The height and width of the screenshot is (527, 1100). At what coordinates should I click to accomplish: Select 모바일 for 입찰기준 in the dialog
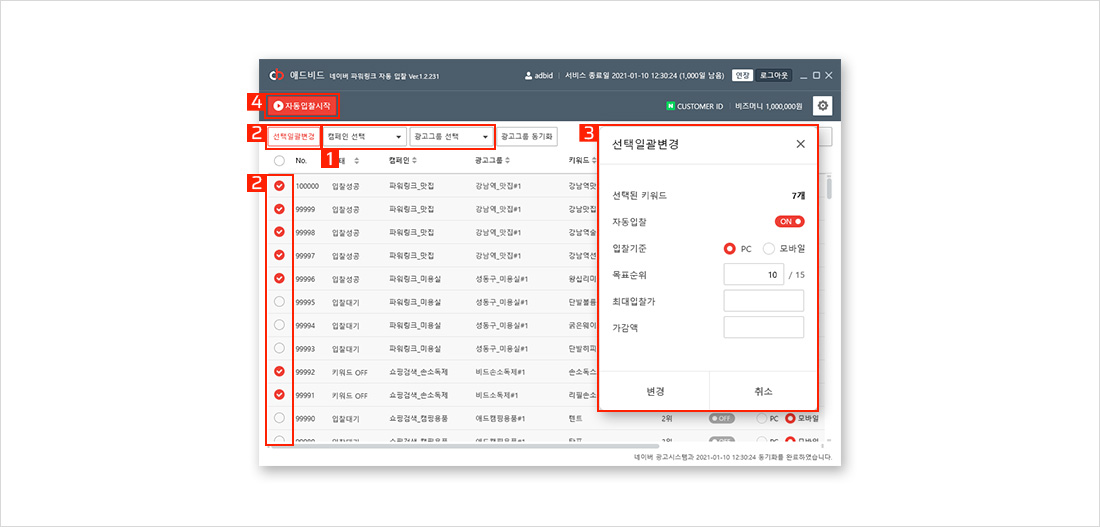[768, 248]
